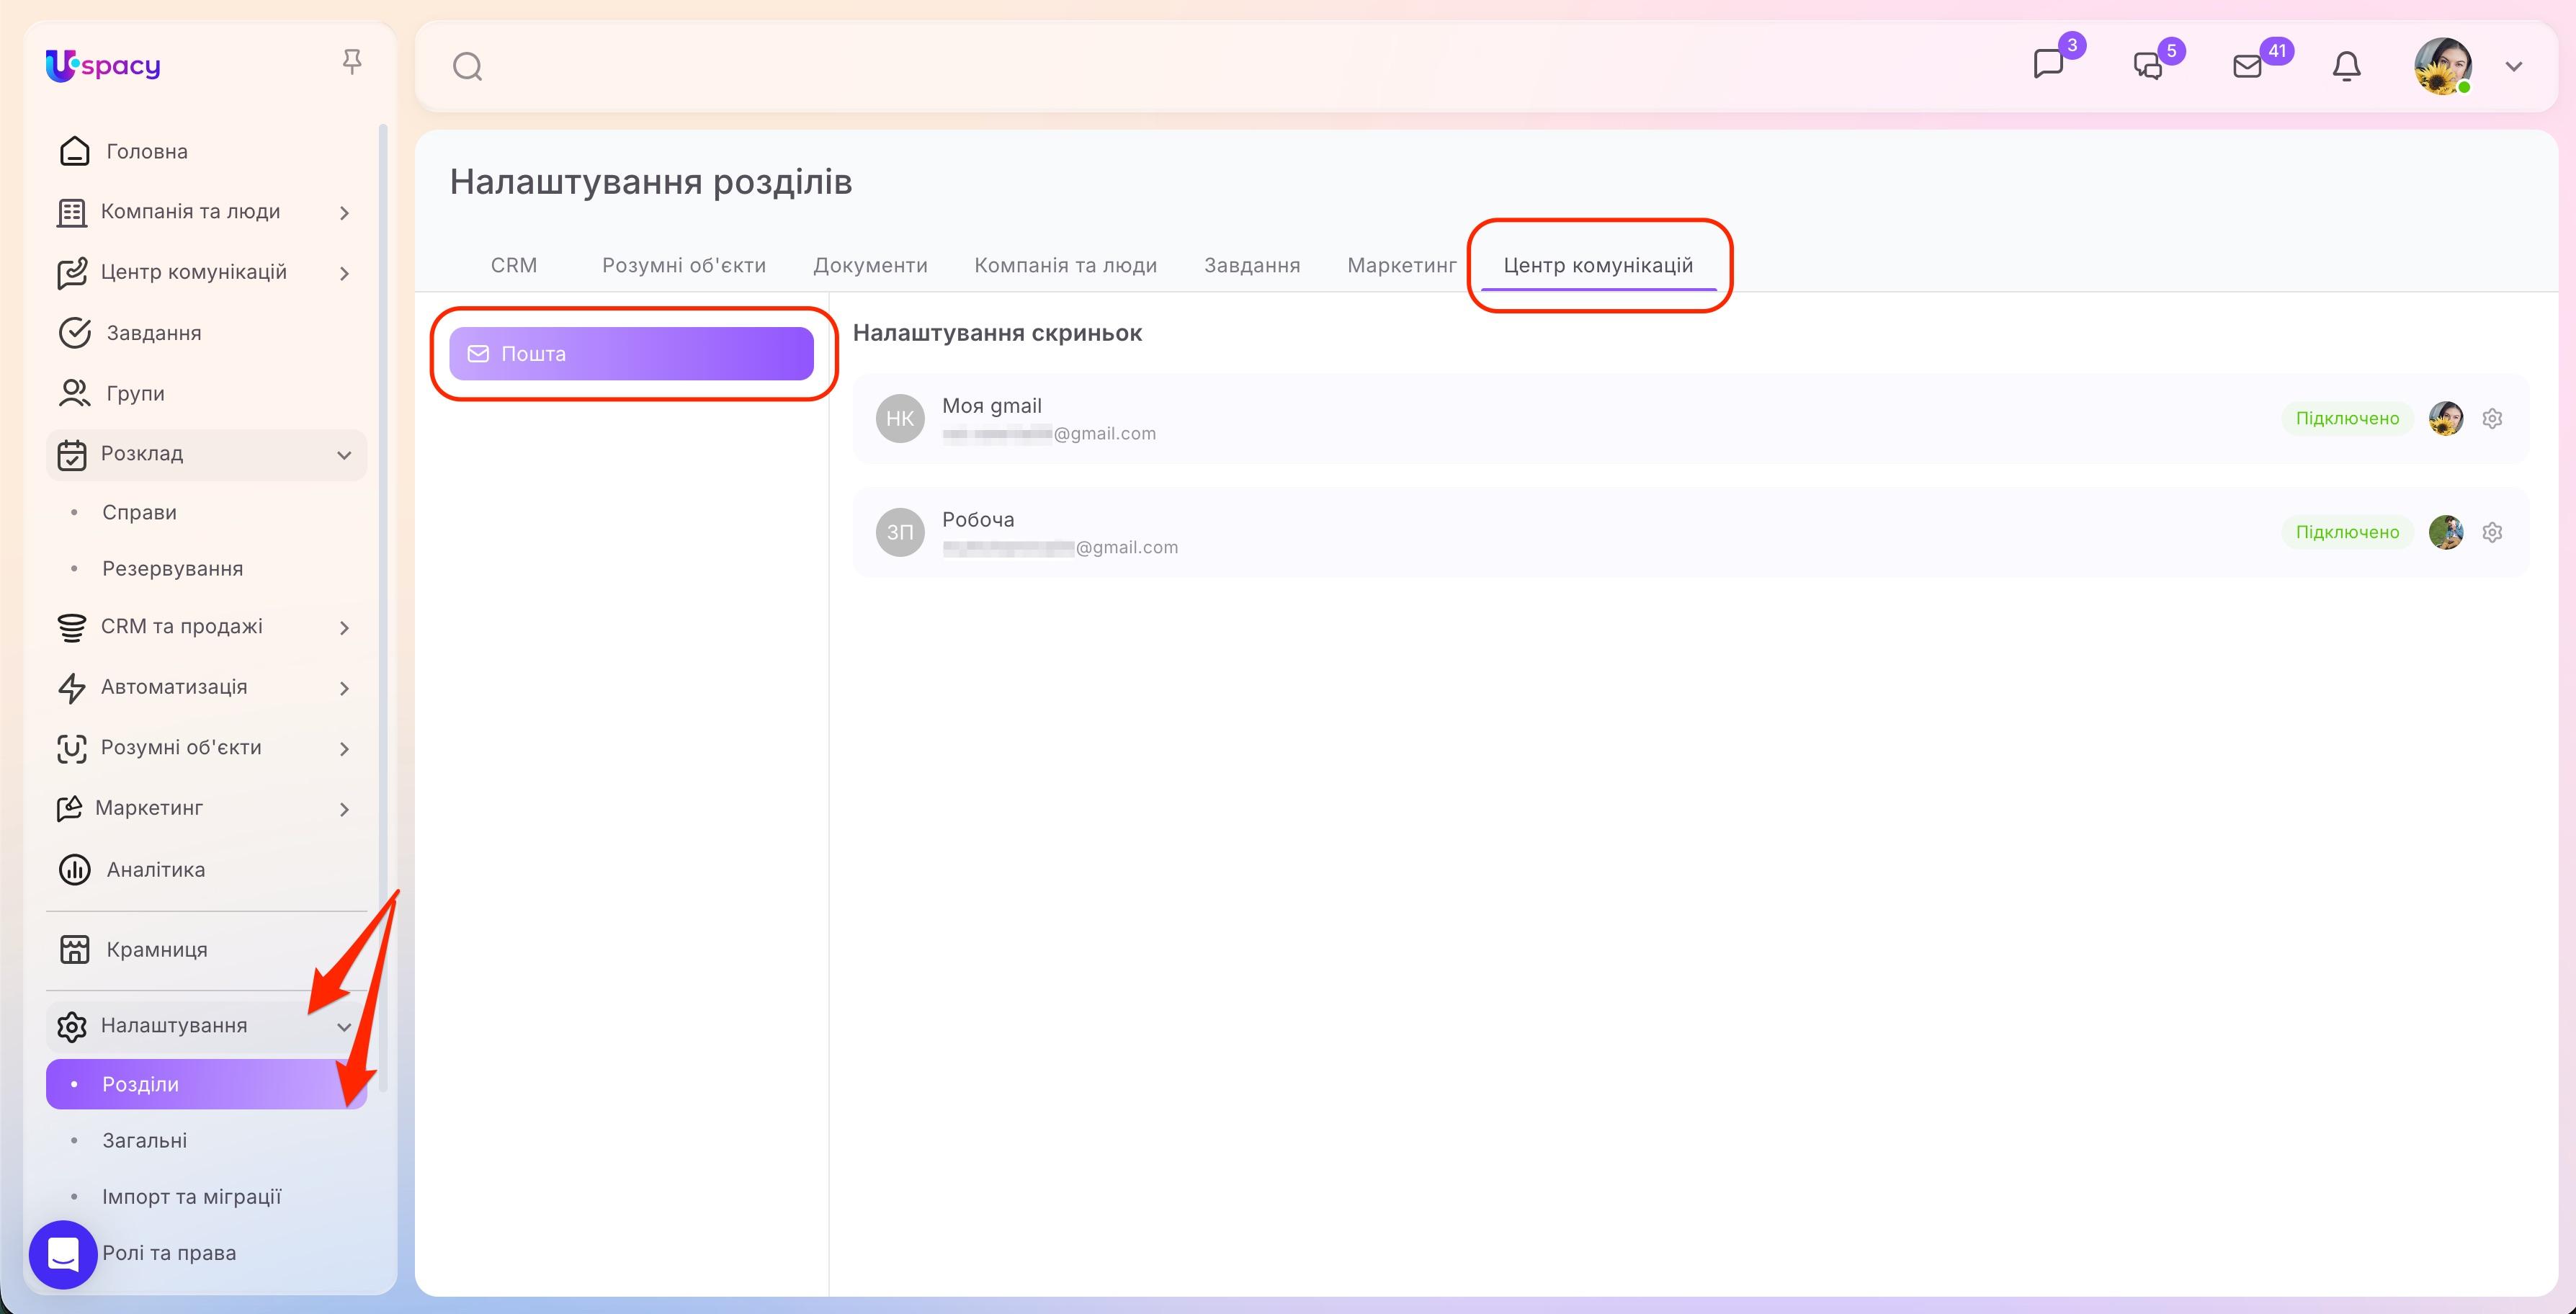Open mail icon with badge 41
This screenshot has width=2576, height=1314.
point(2247,66)
